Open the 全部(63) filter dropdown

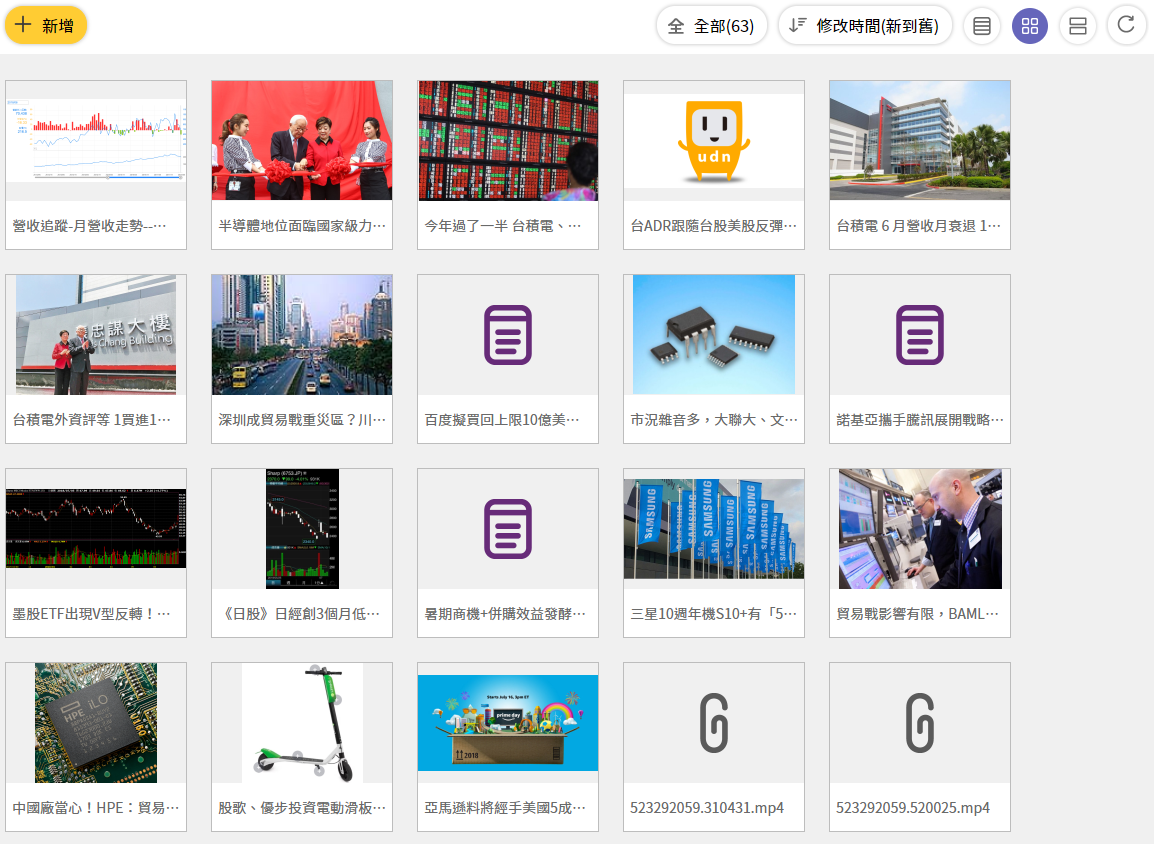point(711,26)
